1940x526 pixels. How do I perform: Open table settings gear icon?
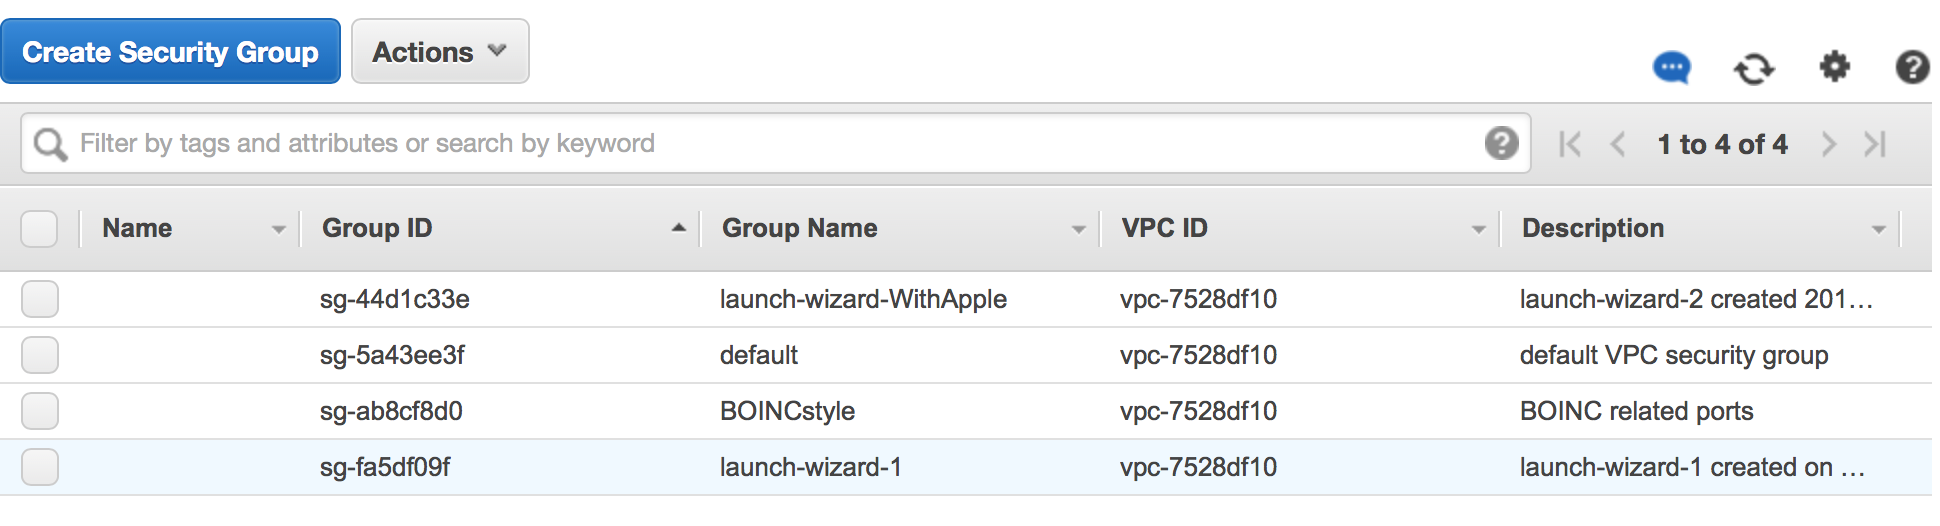coord(1834,67)
